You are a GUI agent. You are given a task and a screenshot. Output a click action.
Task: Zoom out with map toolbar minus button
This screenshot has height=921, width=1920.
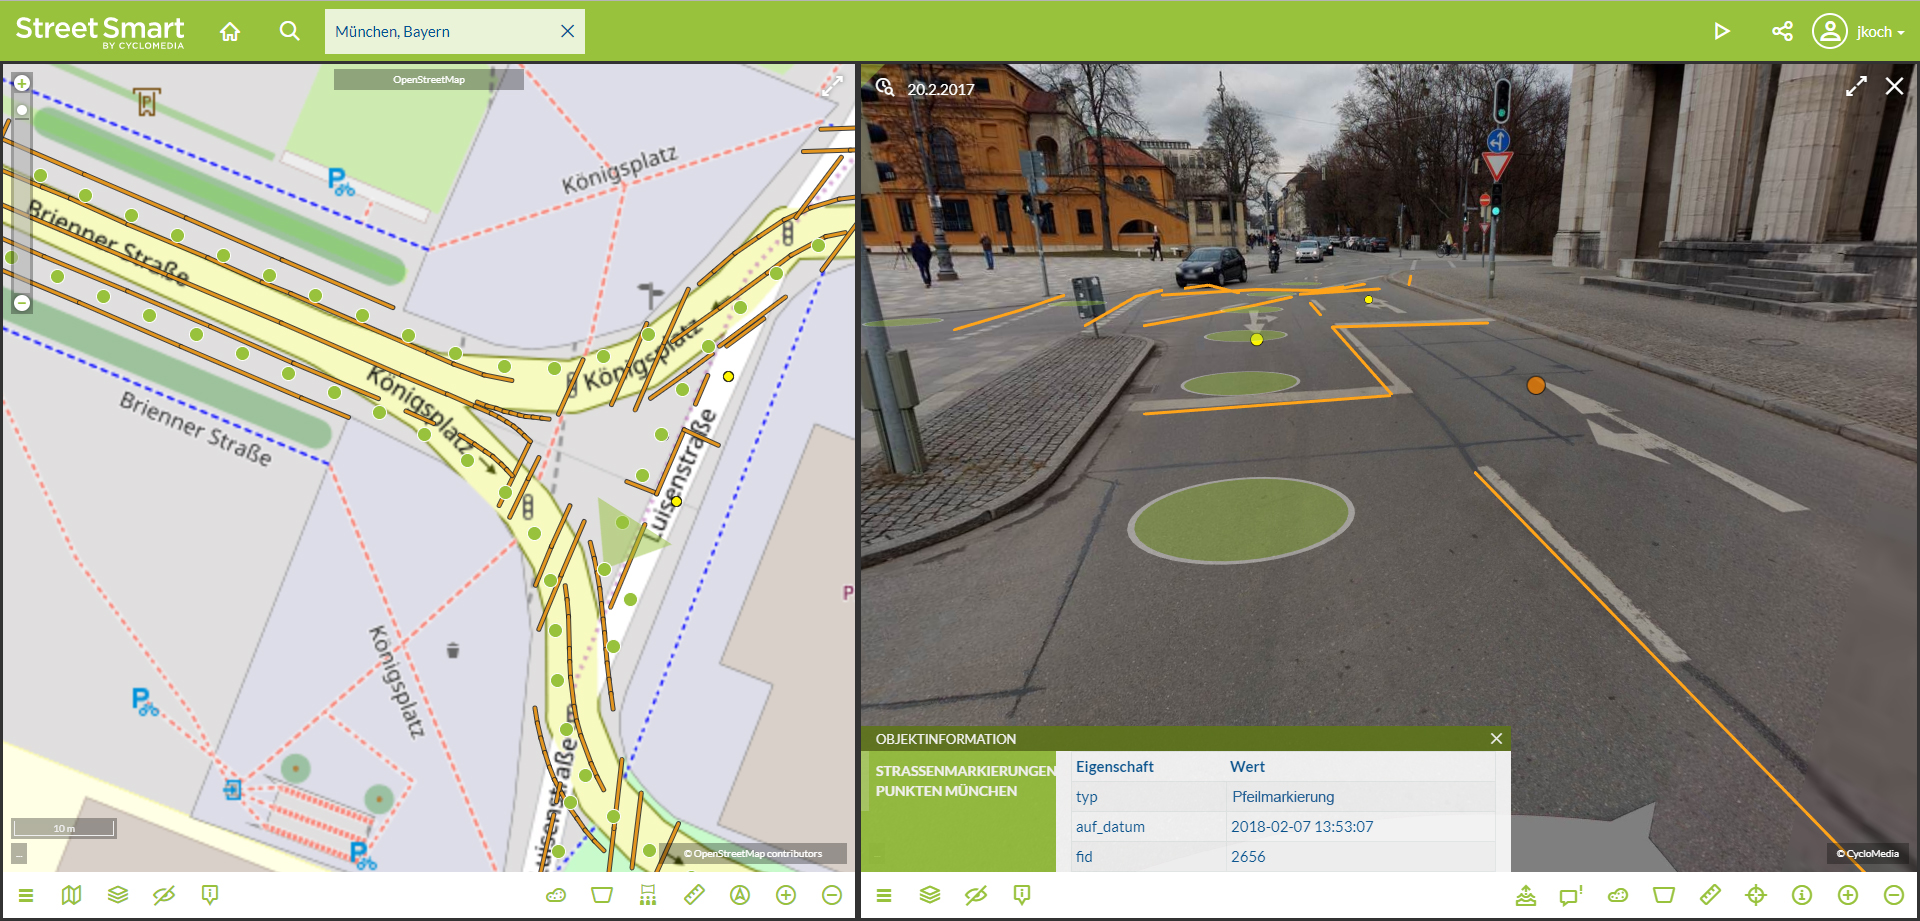coord(832,895)
